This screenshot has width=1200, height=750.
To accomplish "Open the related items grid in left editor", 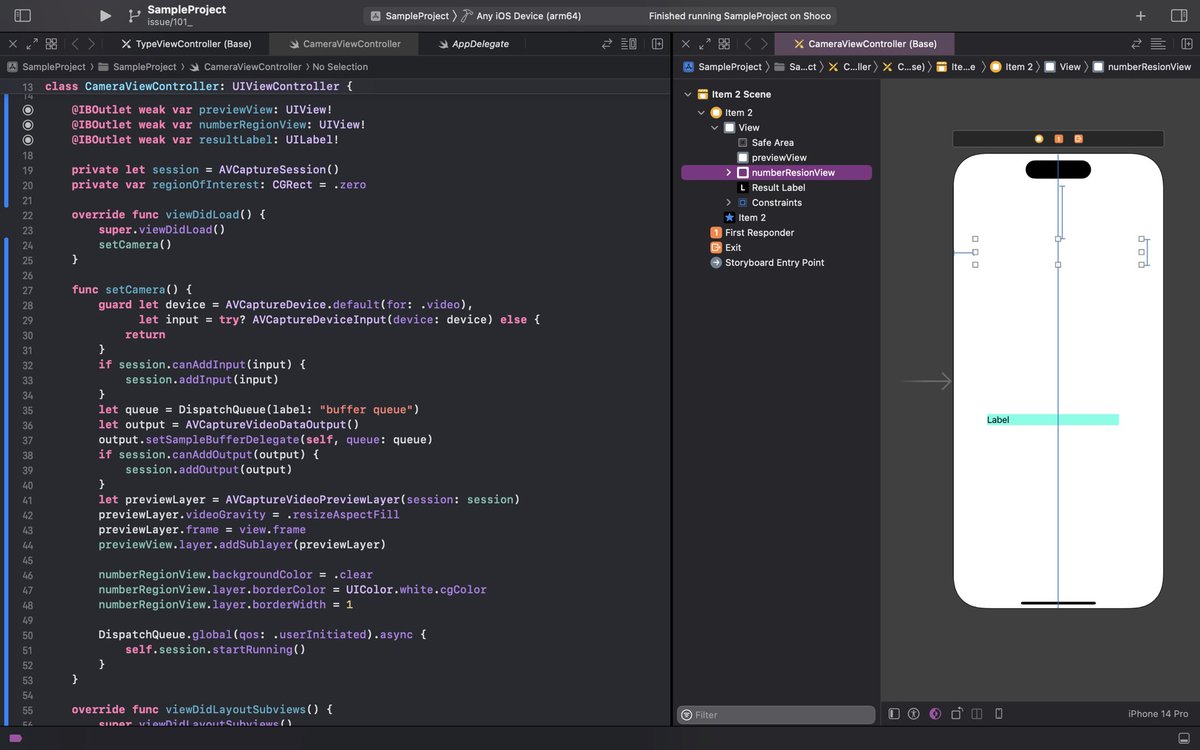I will tap(51, 44).
